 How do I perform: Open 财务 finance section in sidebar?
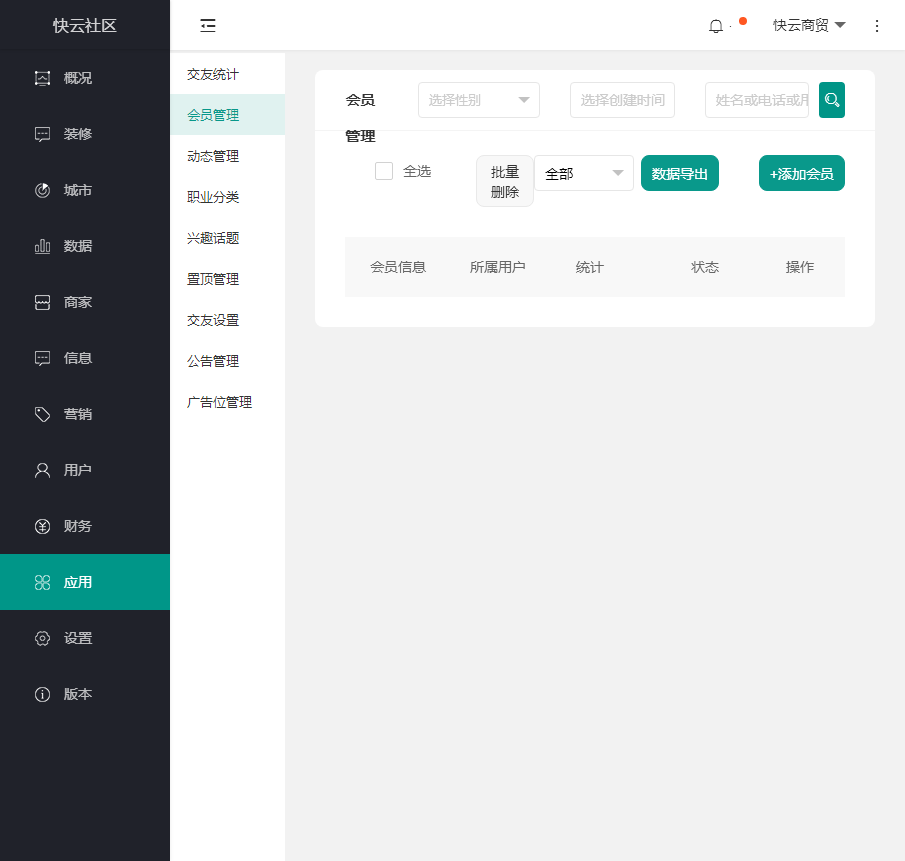(78, 526)
